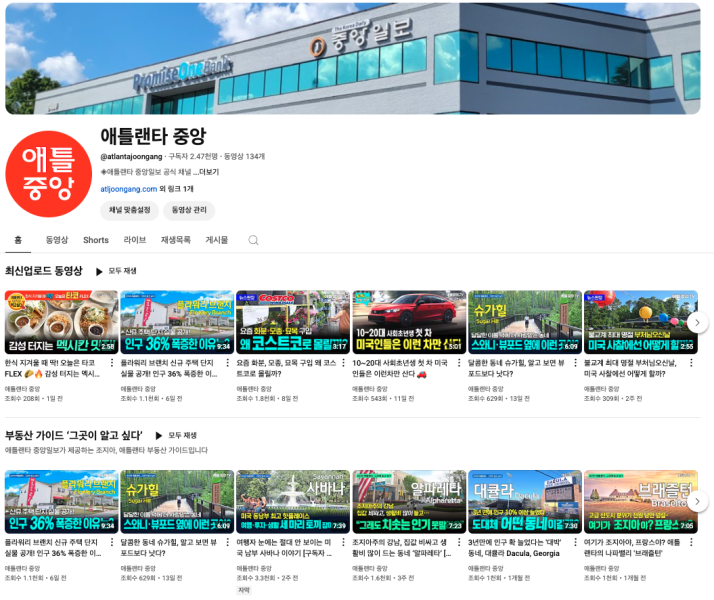This screenshot has height=600, width=714.
Task: Visit the atljoongang.com link
Action: coord(129,189)
